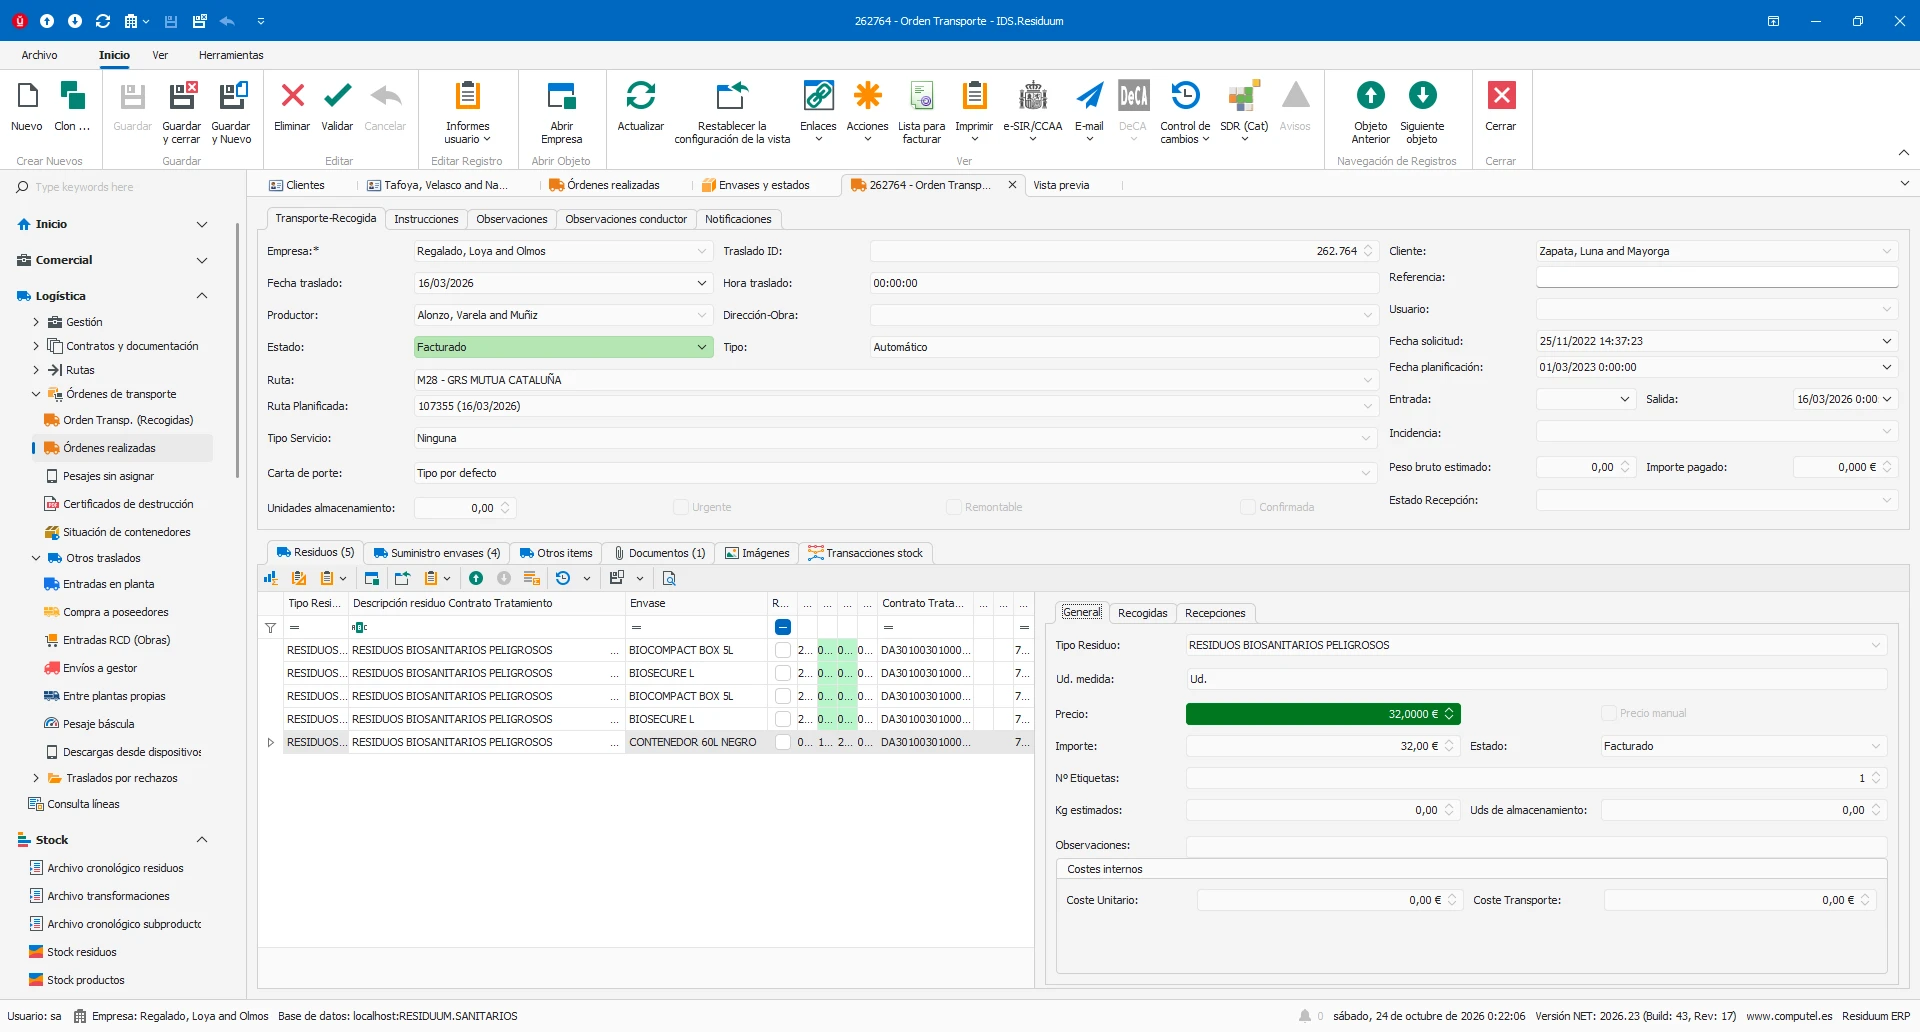The image size is (1920, 1032).
Task: Enable the Precio manual checkbox
Action: (1609, 713)
